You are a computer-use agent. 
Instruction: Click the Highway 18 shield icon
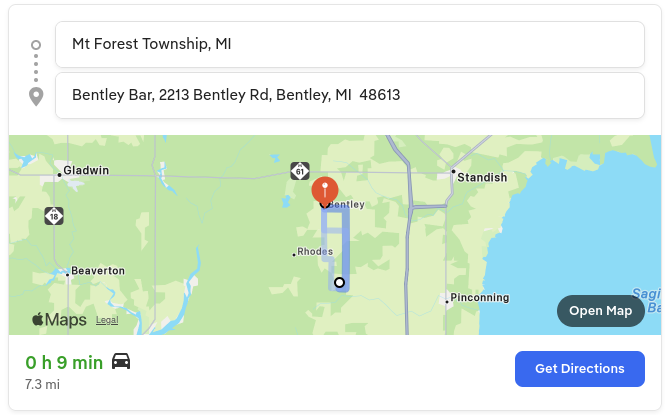[53, 215]
